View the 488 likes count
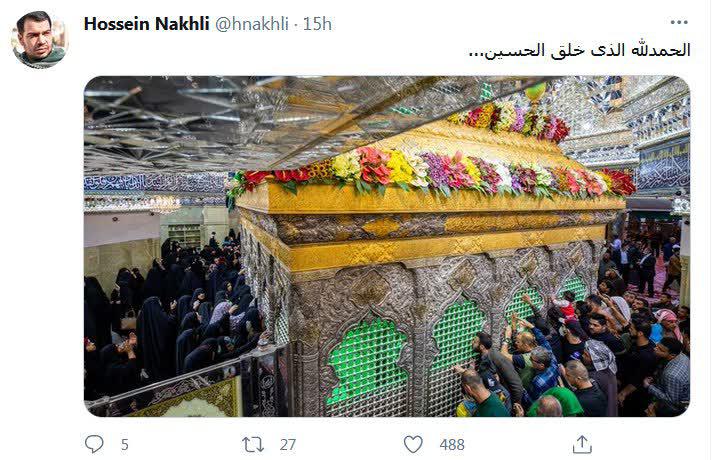Image resolution: width=712 pixels, height=460 pixels. point(452,445)
